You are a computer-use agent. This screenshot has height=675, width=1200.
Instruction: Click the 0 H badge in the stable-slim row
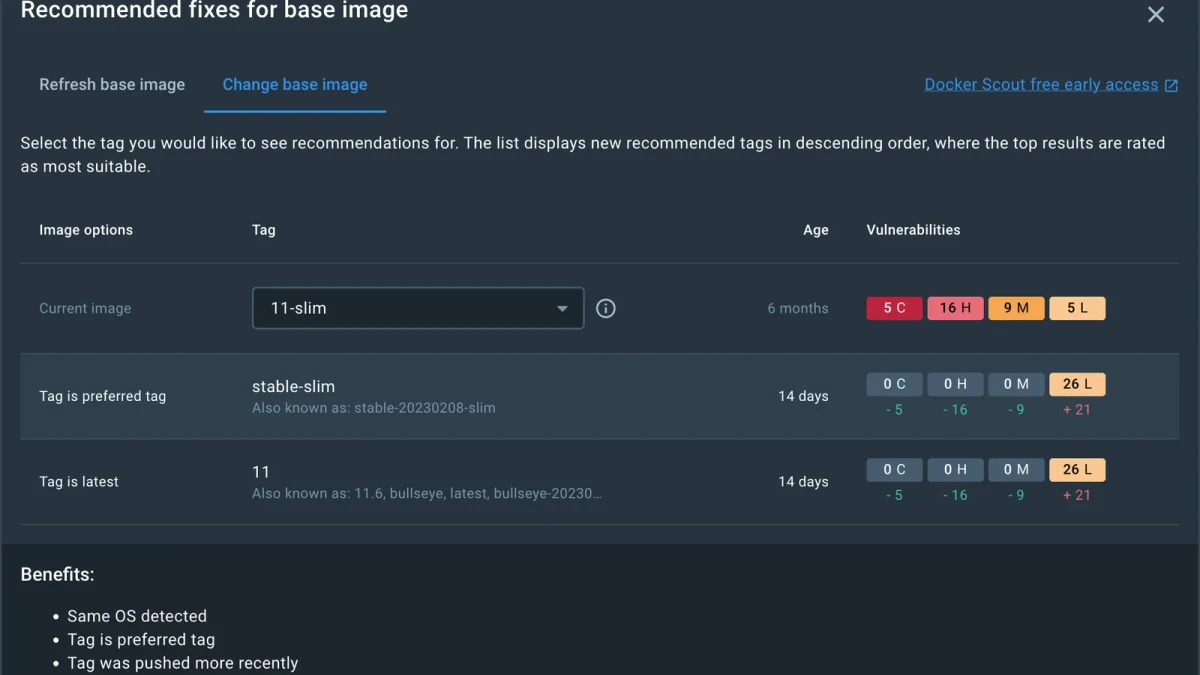pyautogui.click(x=956, y=384)
